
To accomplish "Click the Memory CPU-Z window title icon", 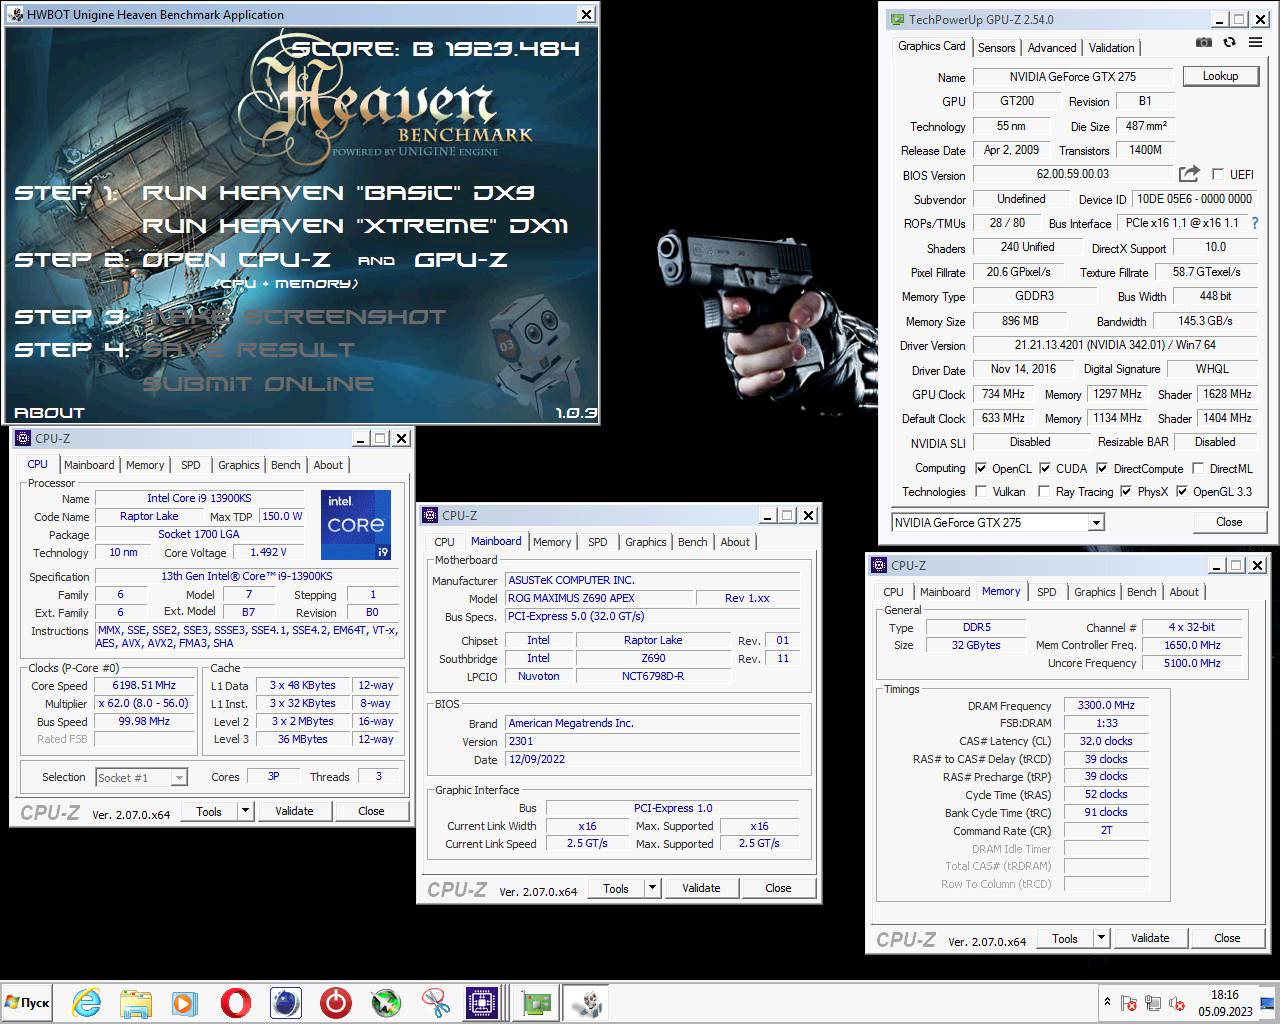I will [x=880, y=565].
